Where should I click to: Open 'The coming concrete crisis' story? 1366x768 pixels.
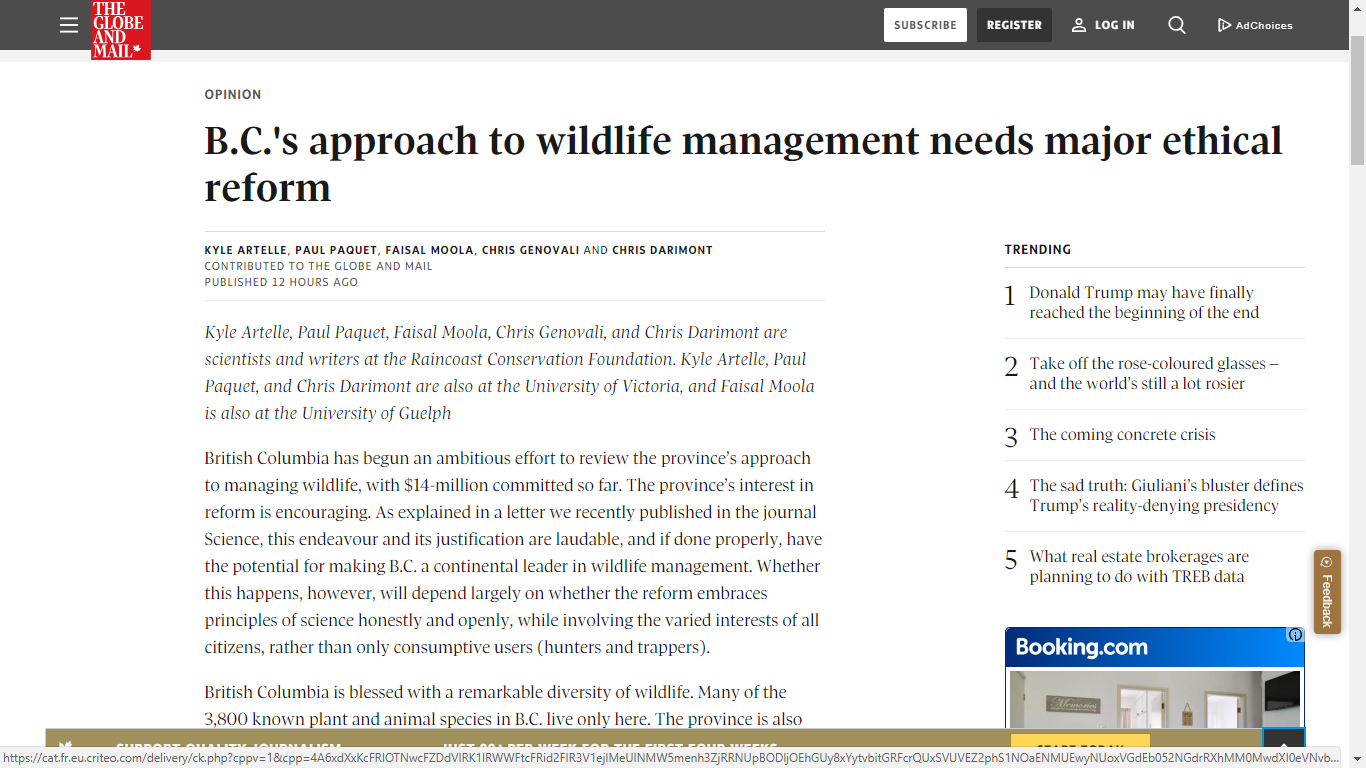(x=1123, y=434)
